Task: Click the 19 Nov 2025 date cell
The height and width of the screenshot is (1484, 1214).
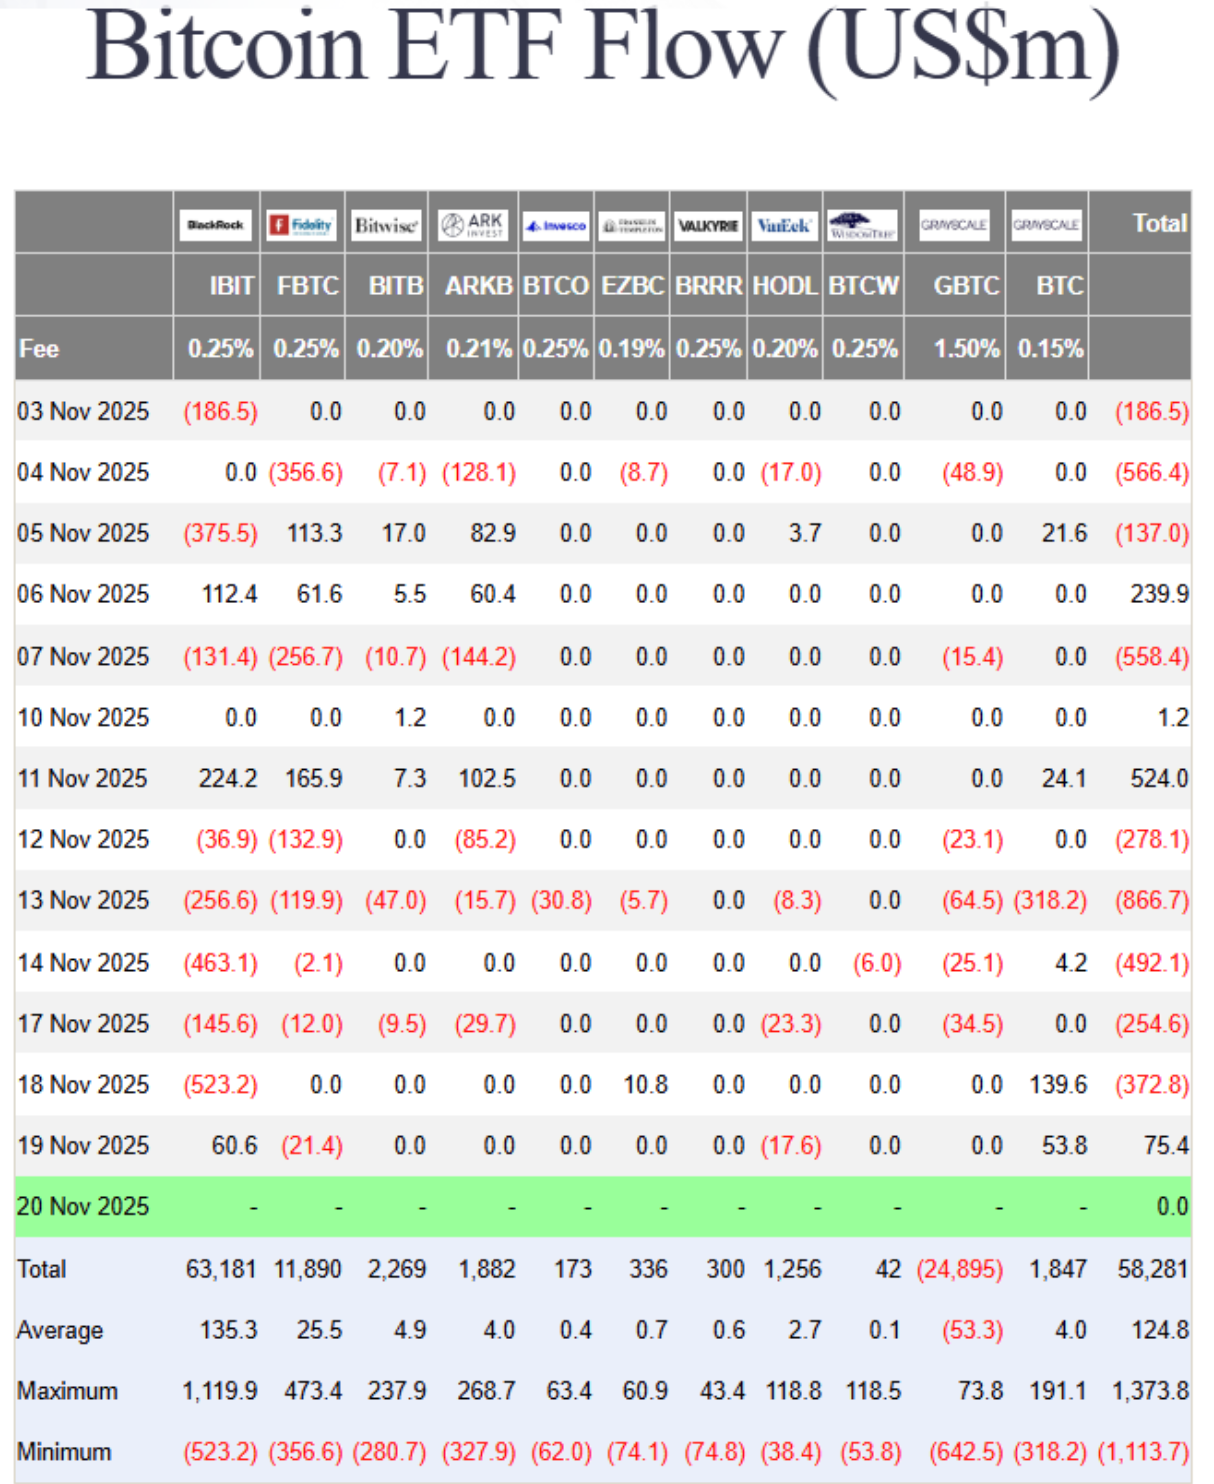Action: (x=83, y=1146)
